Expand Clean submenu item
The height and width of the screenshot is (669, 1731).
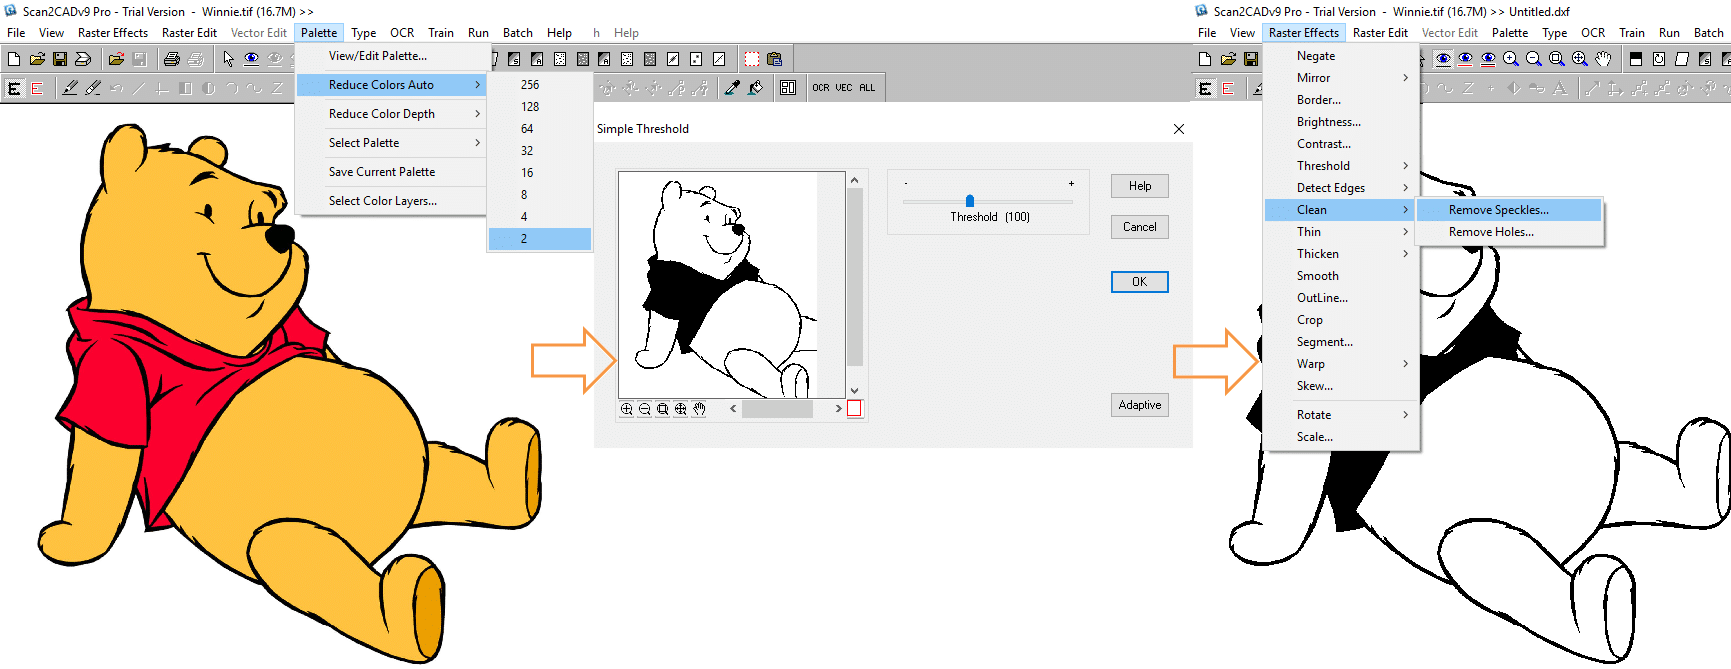(x=1341, y=210)
